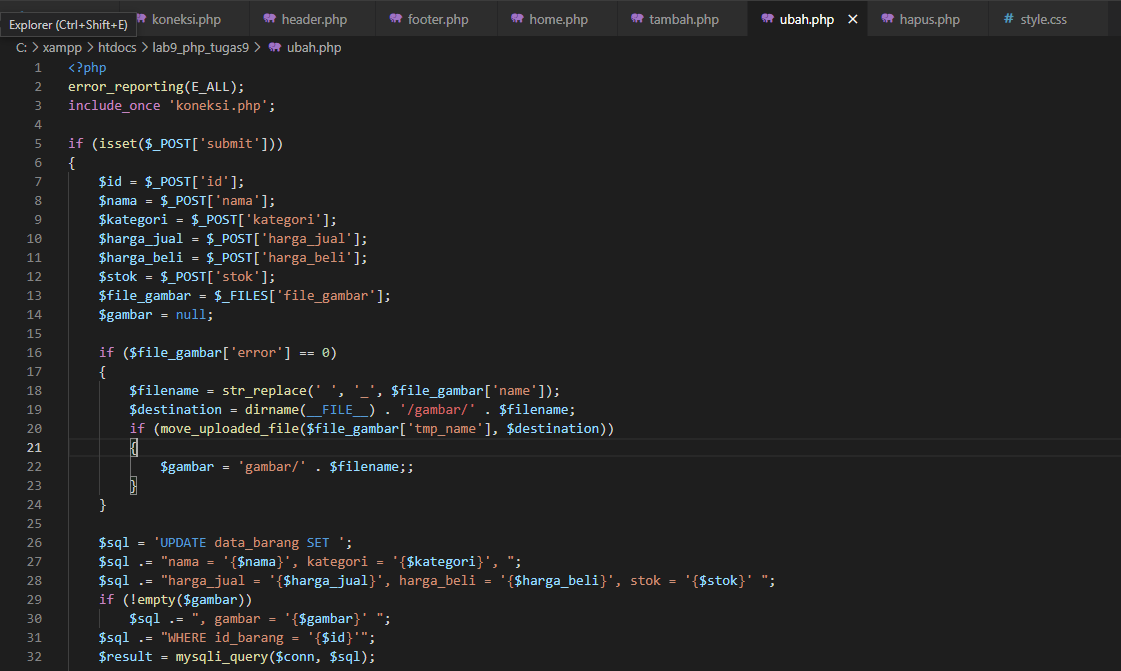Viewport: 1121px width, 671px height.
Task: Switch to the home.php tab
Action: 556,17
